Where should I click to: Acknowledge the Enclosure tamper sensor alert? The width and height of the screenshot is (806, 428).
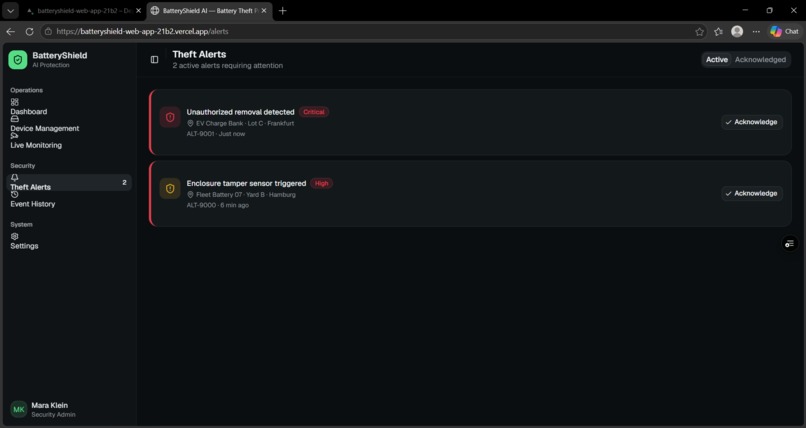(x=752, y=193)
